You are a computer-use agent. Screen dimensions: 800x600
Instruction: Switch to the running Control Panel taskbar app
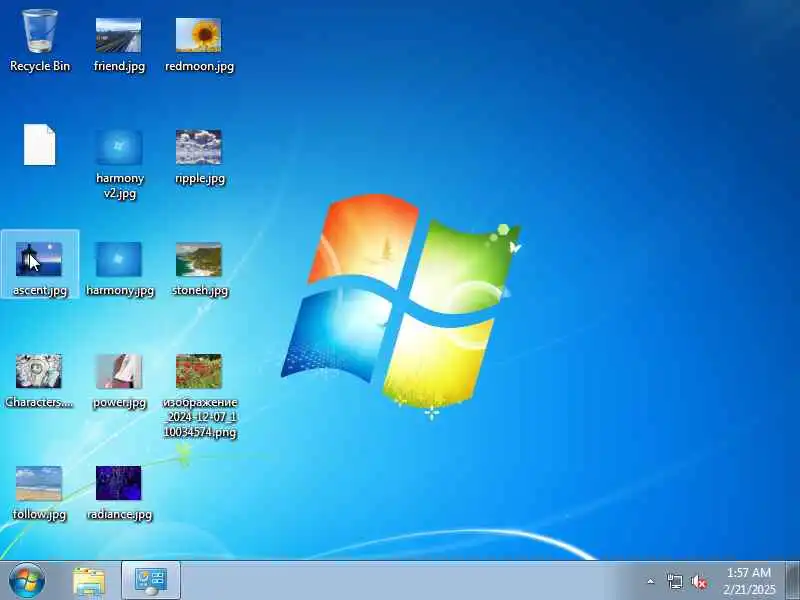coord(151,581)
